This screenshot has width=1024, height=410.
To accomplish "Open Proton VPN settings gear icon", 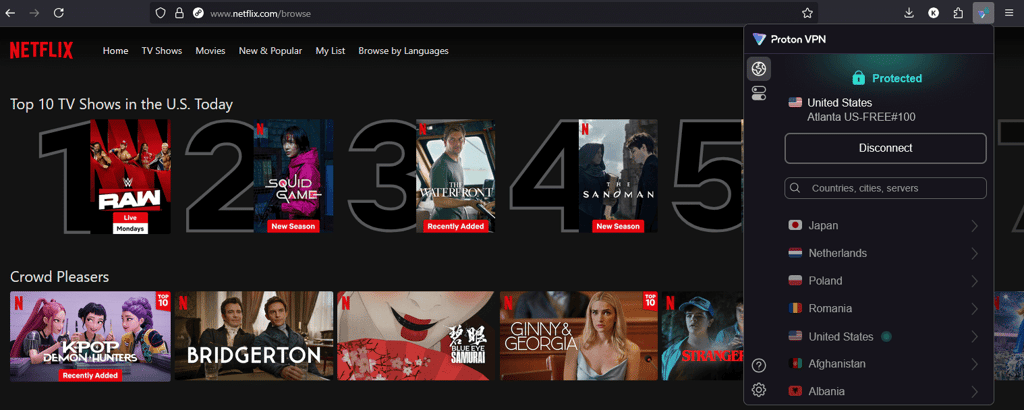I will point(758,390).
